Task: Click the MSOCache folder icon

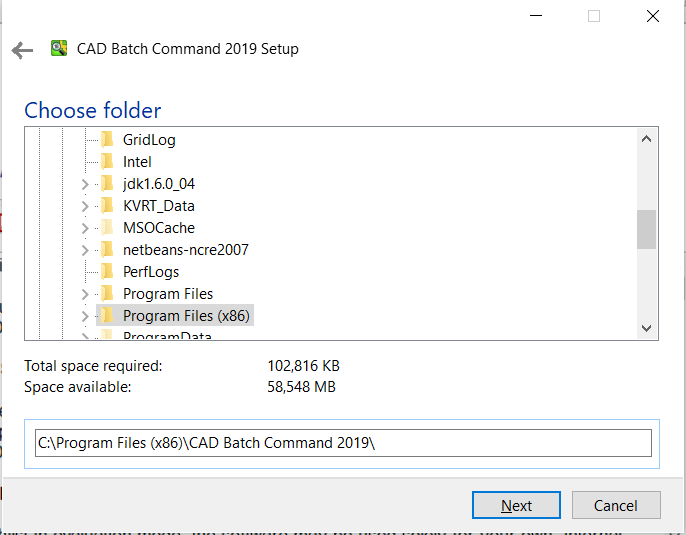Action: pyautogui.click(x=107, y=227)
